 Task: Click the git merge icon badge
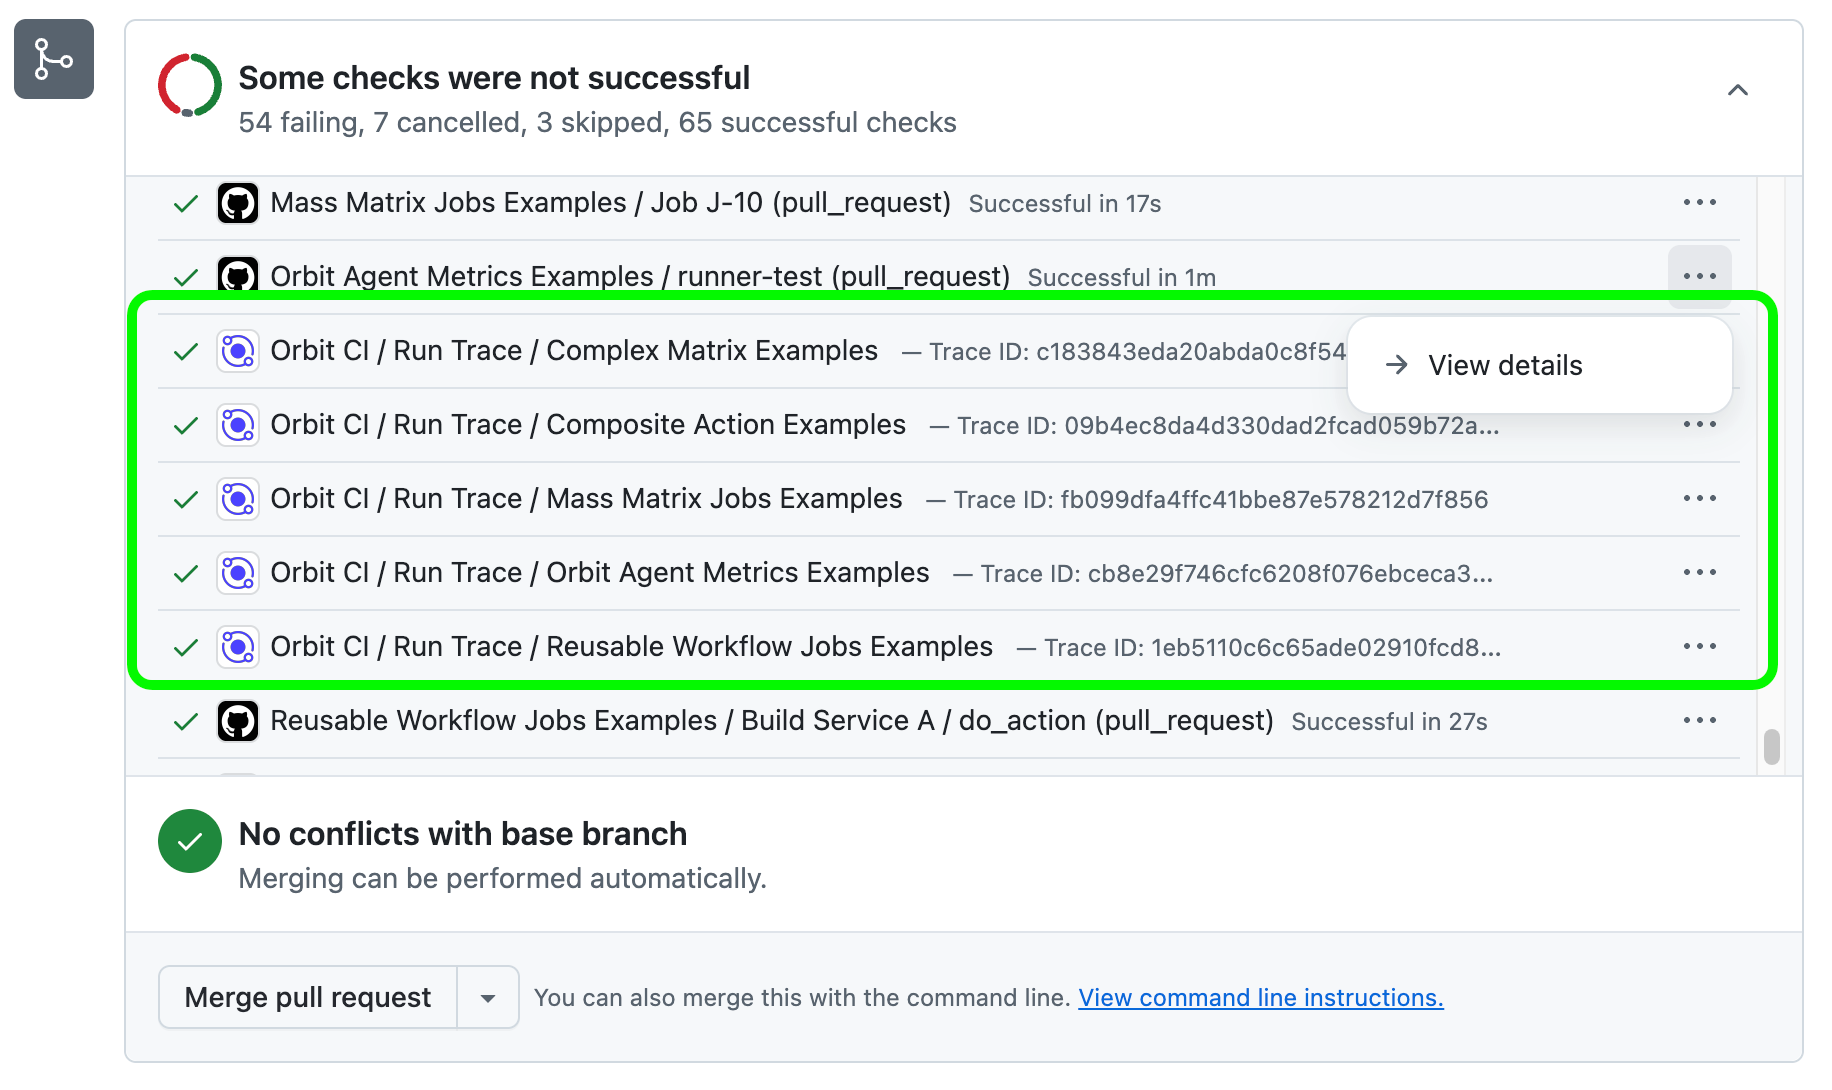[x=54, y=59]
